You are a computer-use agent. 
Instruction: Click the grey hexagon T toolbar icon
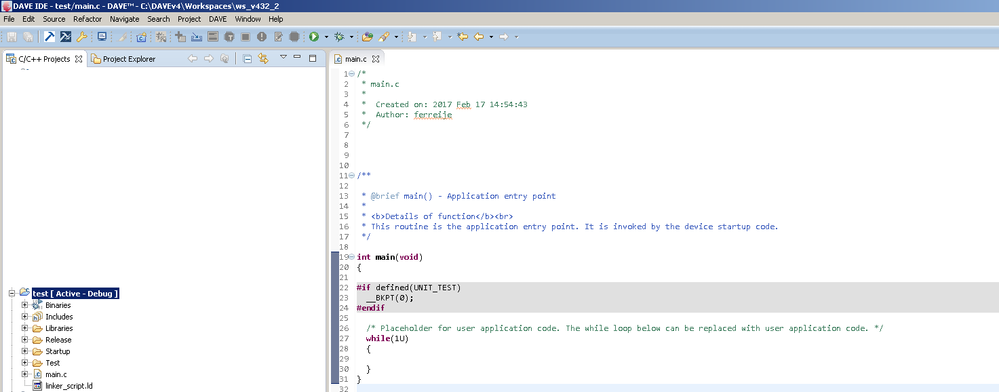229,36
